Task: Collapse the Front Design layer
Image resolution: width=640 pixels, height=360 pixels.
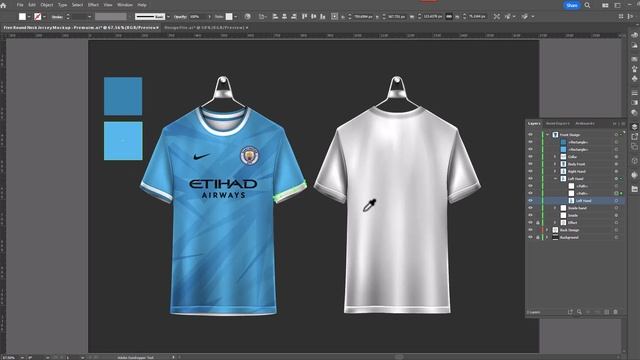Action: pyautogui.click(x=547, y=135)
